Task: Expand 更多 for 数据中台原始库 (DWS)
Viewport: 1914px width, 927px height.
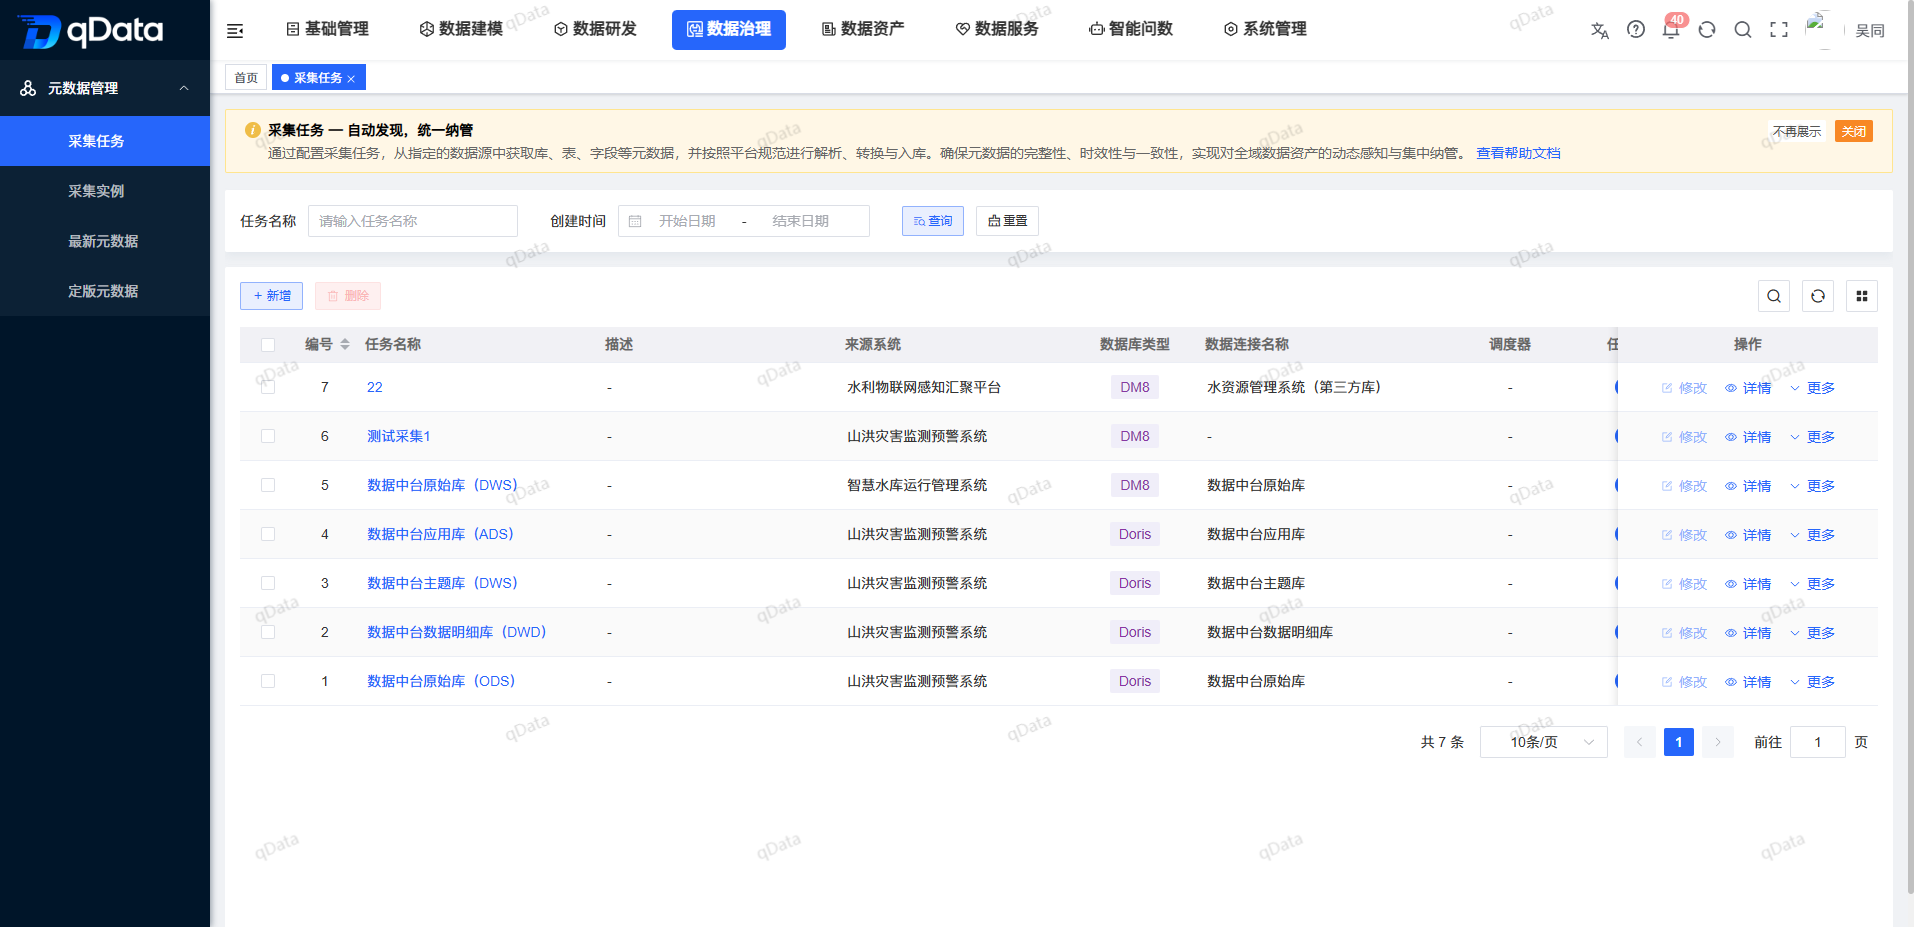Action: click(x=1812, y=486)
